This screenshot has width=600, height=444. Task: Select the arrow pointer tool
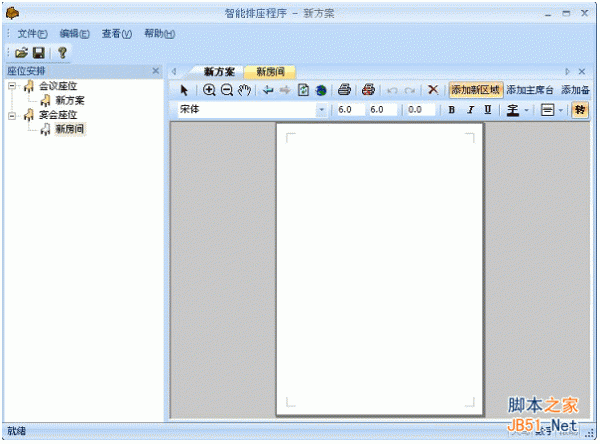click(184, 90)
